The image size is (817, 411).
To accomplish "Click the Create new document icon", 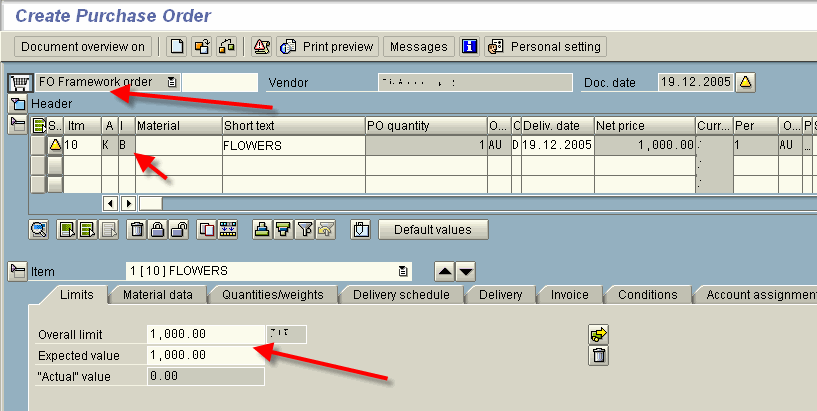I will 177,46.
